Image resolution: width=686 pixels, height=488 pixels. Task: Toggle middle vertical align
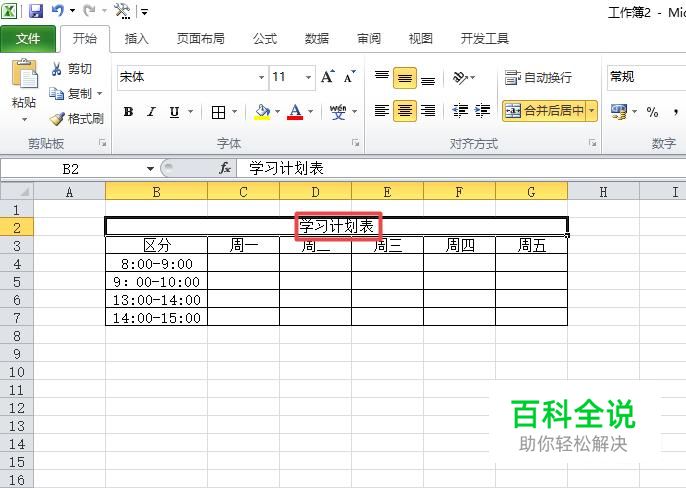tap(405, 78)
